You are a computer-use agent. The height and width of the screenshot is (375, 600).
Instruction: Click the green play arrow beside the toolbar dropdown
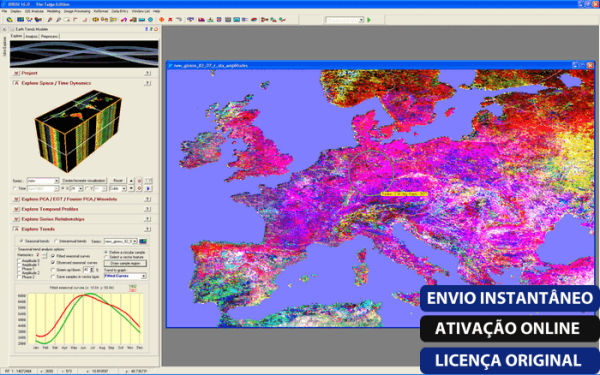pos(369,20)
